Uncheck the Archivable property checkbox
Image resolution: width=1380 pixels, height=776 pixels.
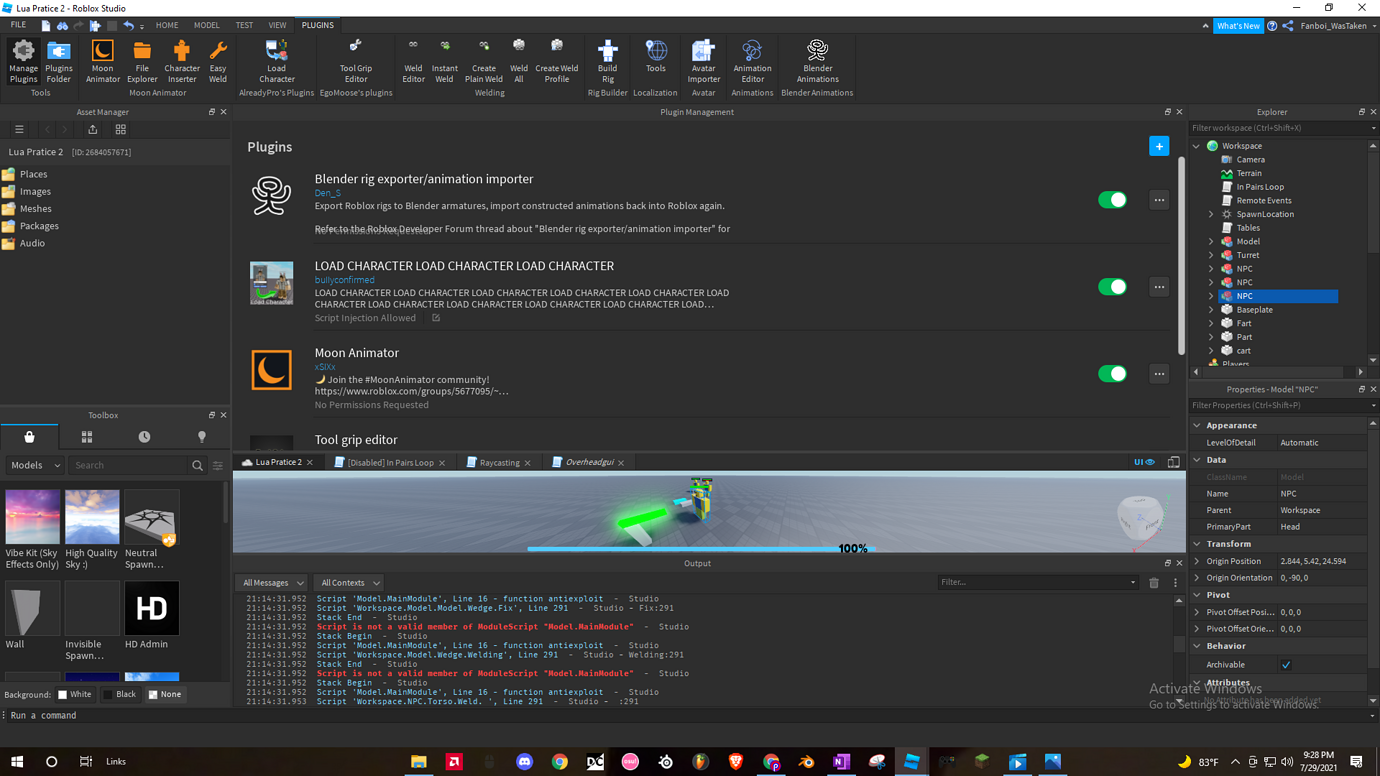pos(1286,665)
